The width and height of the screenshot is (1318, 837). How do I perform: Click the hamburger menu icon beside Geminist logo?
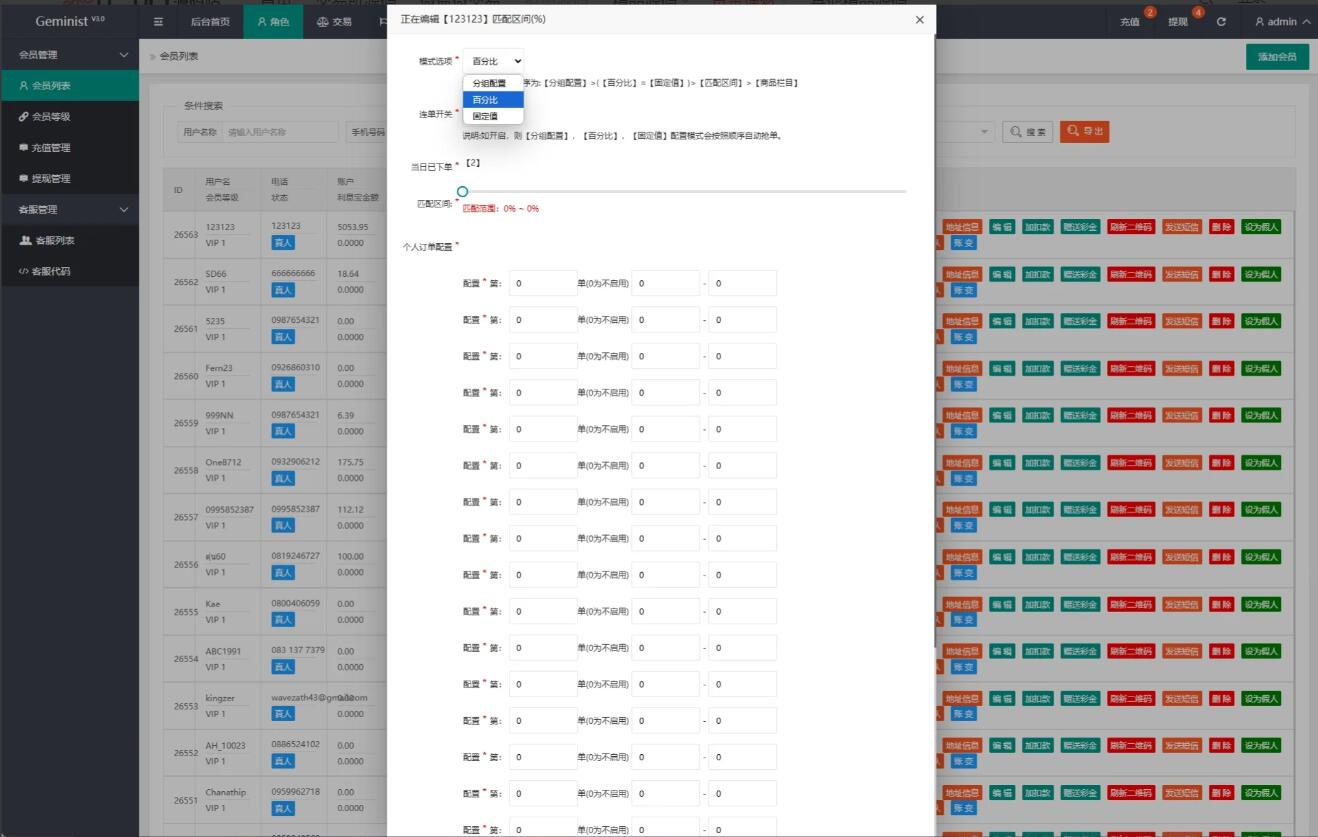(159, 22)
